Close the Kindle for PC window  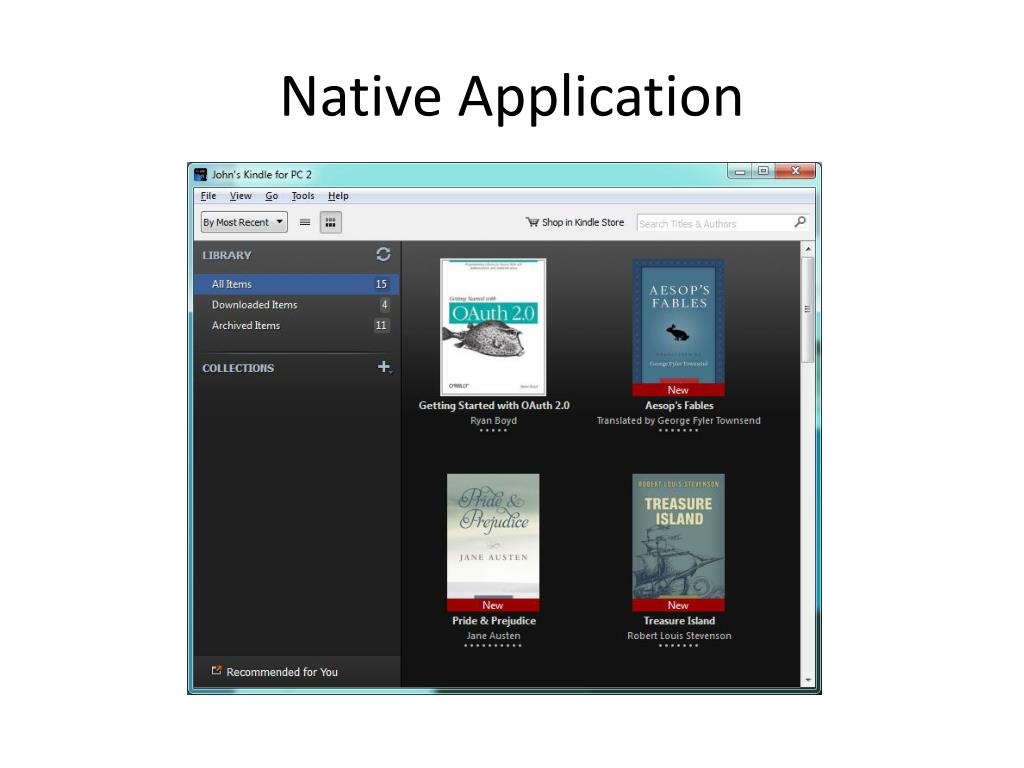tap(795, 171)
